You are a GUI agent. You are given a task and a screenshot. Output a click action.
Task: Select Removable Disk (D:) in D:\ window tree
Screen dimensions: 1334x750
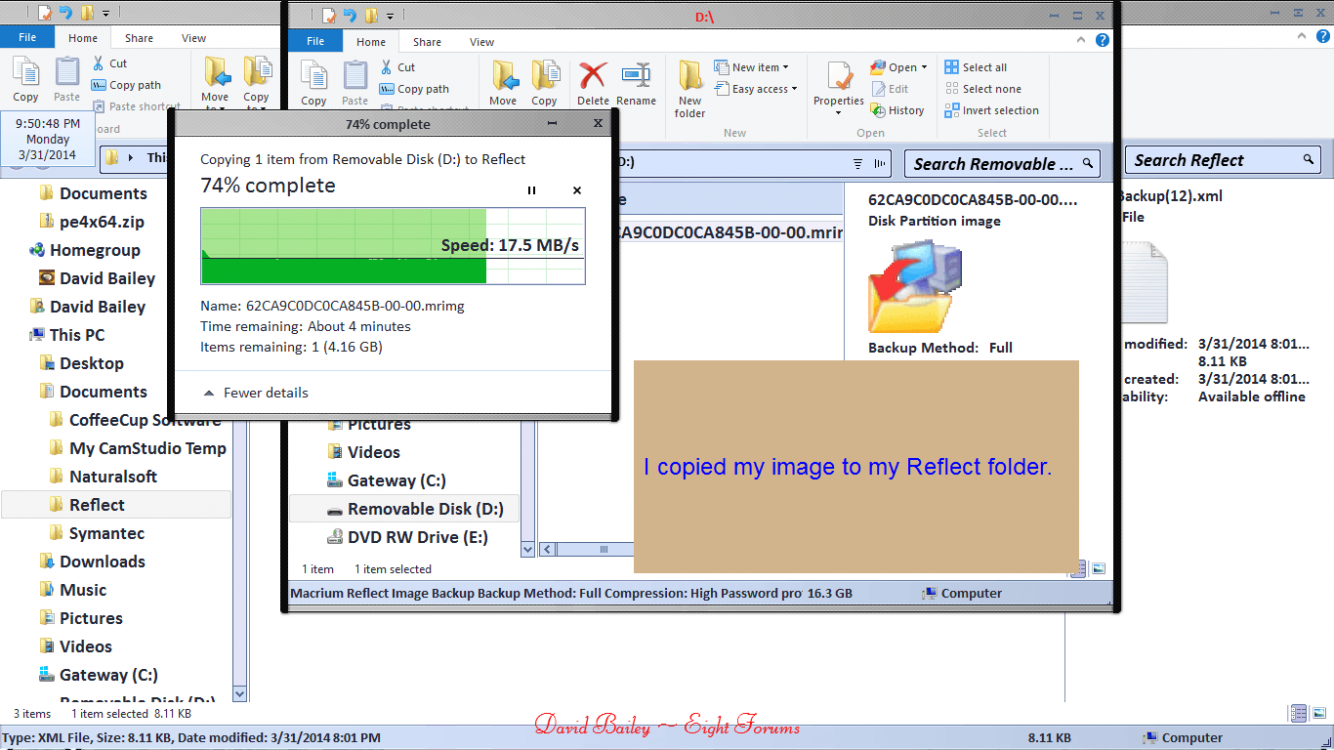click(x=404, y=509)
